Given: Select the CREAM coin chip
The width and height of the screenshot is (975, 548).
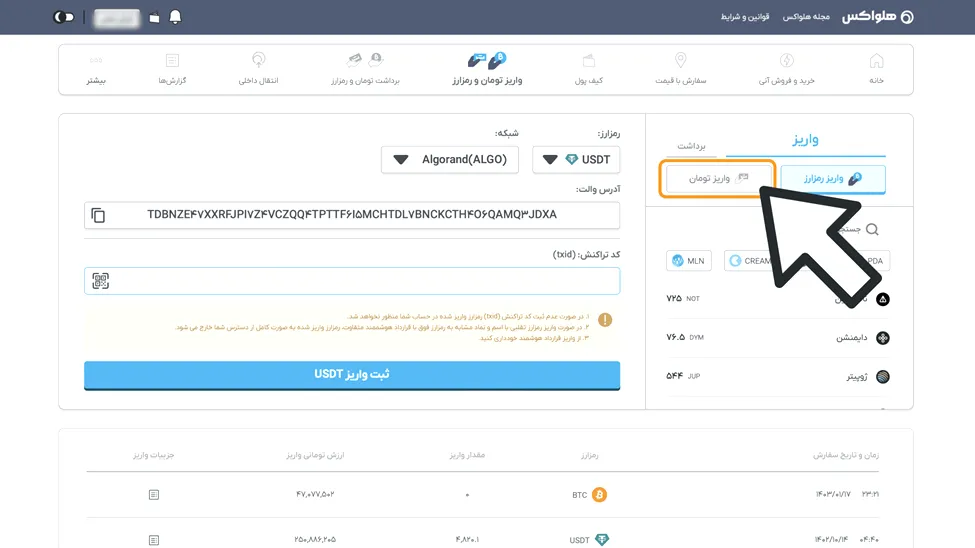Looking at the screenshot, I should pos(751,261).
